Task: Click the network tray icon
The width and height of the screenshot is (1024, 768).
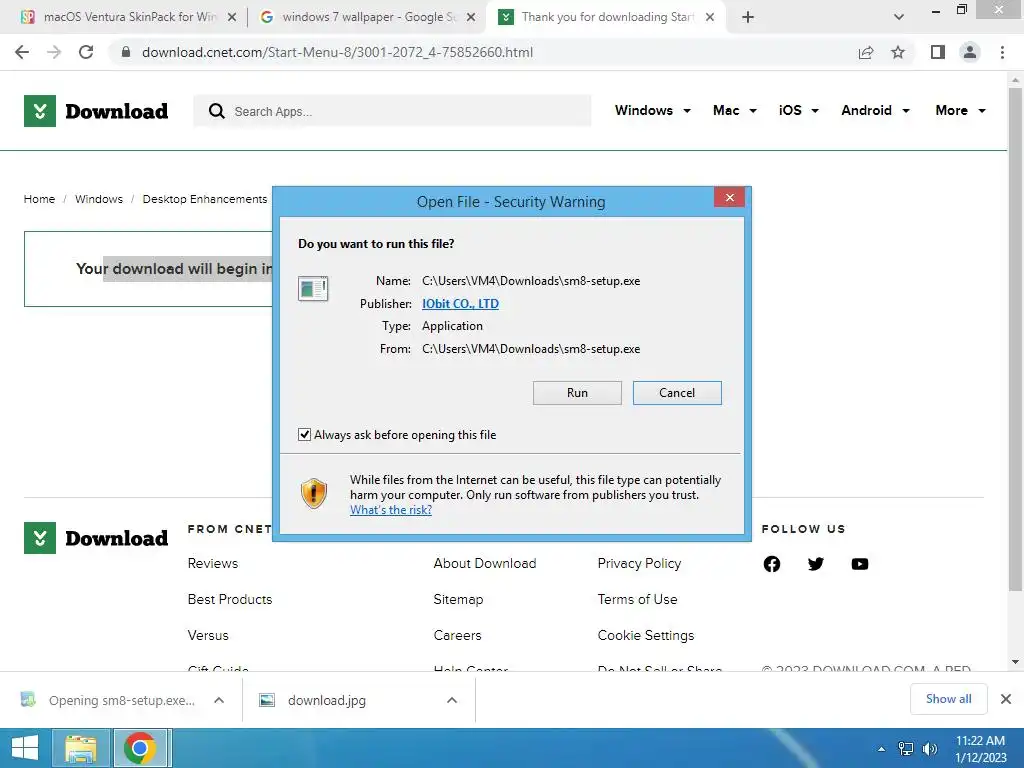Action: click(906, 749)
